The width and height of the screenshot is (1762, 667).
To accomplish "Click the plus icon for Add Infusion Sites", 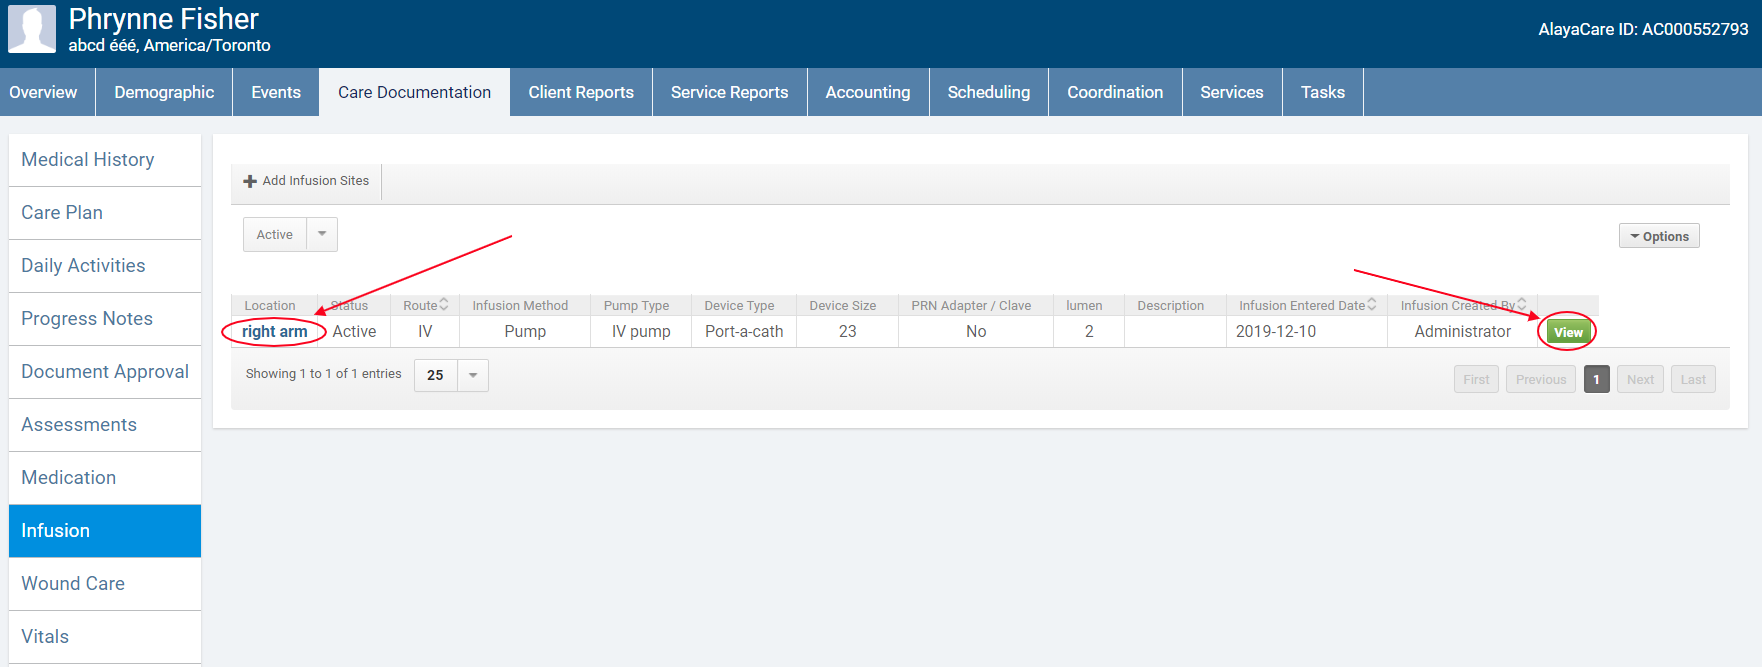I will 250,181.
